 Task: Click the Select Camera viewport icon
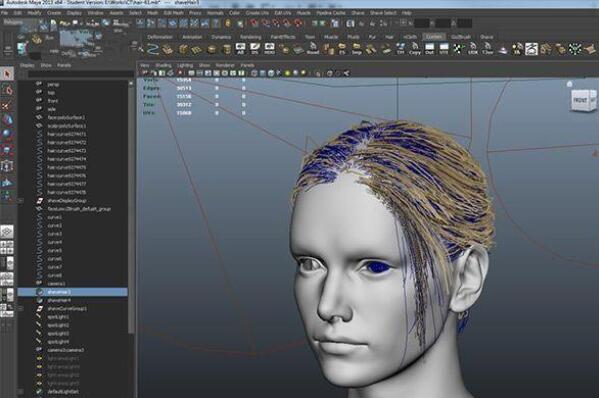click(x=146, y=73)
